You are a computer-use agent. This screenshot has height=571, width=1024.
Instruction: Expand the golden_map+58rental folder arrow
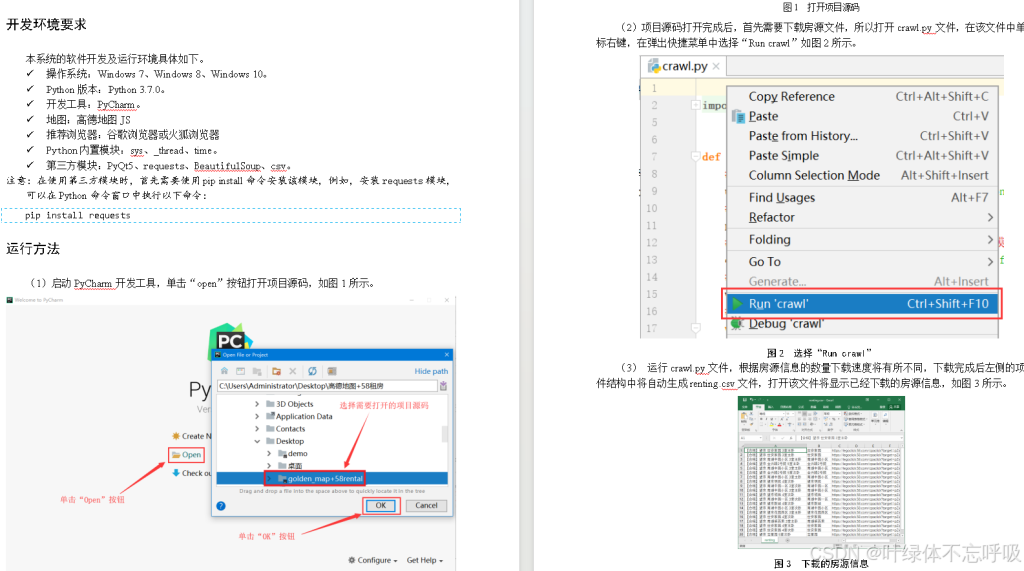click(269, 478)
